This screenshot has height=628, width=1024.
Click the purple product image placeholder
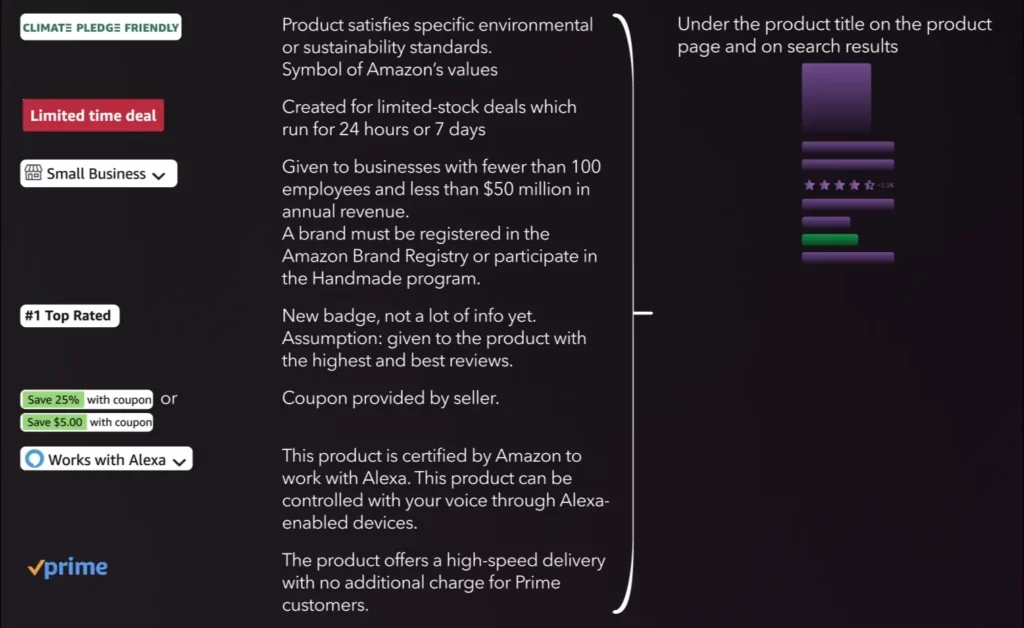pos(837,98)
